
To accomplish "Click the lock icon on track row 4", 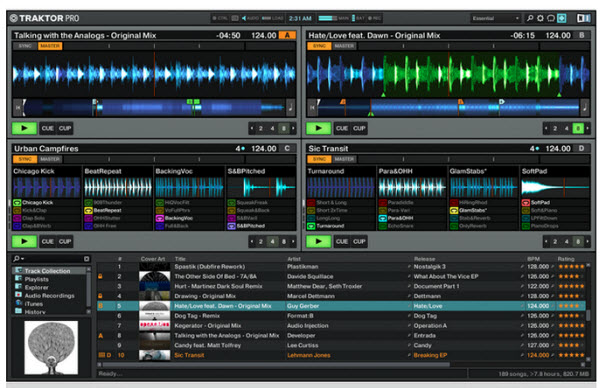I will pos(100,296).
